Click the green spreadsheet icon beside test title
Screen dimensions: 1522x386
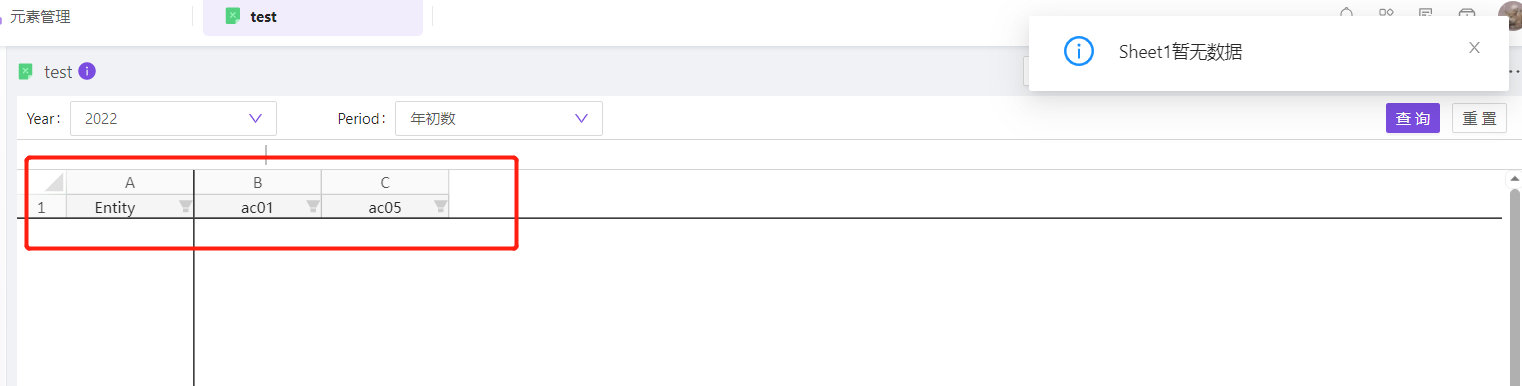(26, 71)
